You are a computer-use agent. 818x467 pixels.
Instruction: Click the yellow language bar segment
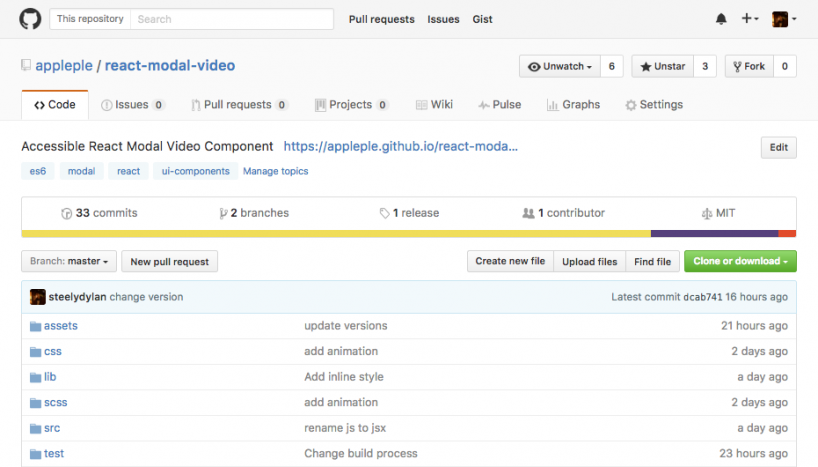point(335,234)
